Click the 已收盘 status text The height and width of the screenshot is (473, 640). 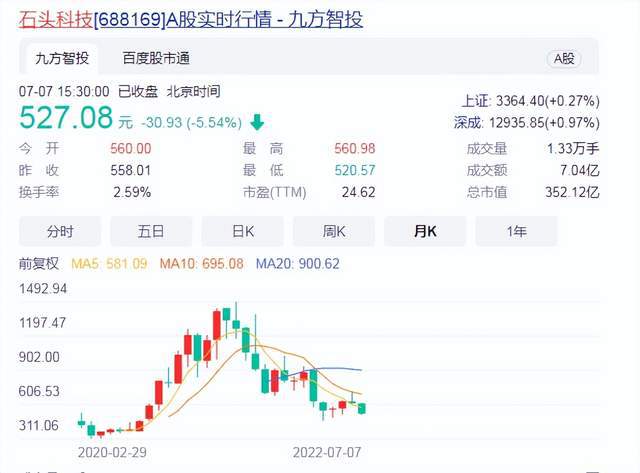138,91
